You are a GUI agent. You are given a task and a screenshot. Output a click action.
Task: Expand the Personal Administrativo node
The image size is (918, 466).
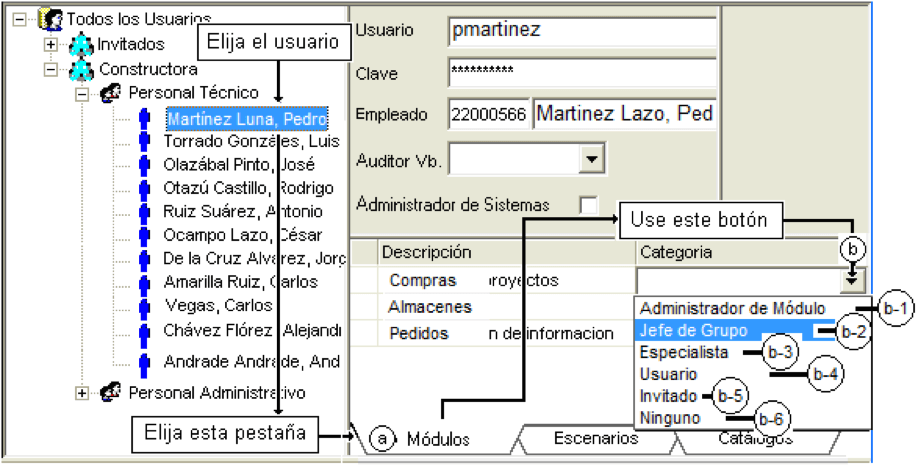[x=82, y=392]
